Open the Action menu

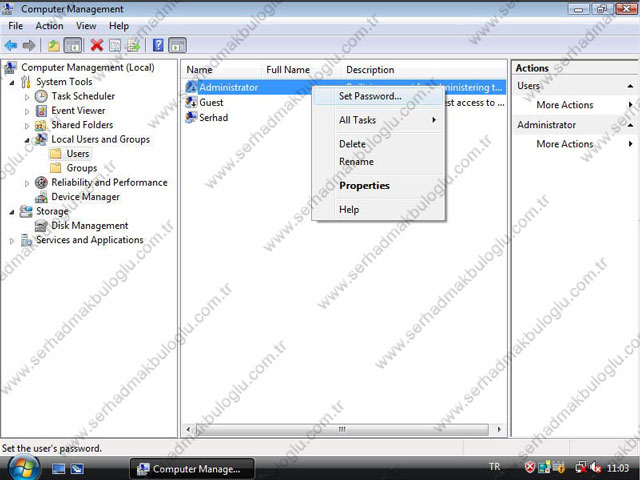[49, 26]
